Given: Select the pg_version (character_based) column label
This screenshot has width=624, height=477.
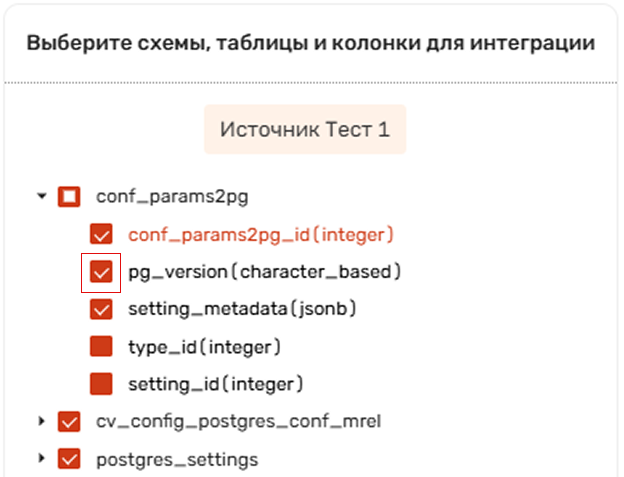Looking at the screenshot, I should click(x=264, y=272).
